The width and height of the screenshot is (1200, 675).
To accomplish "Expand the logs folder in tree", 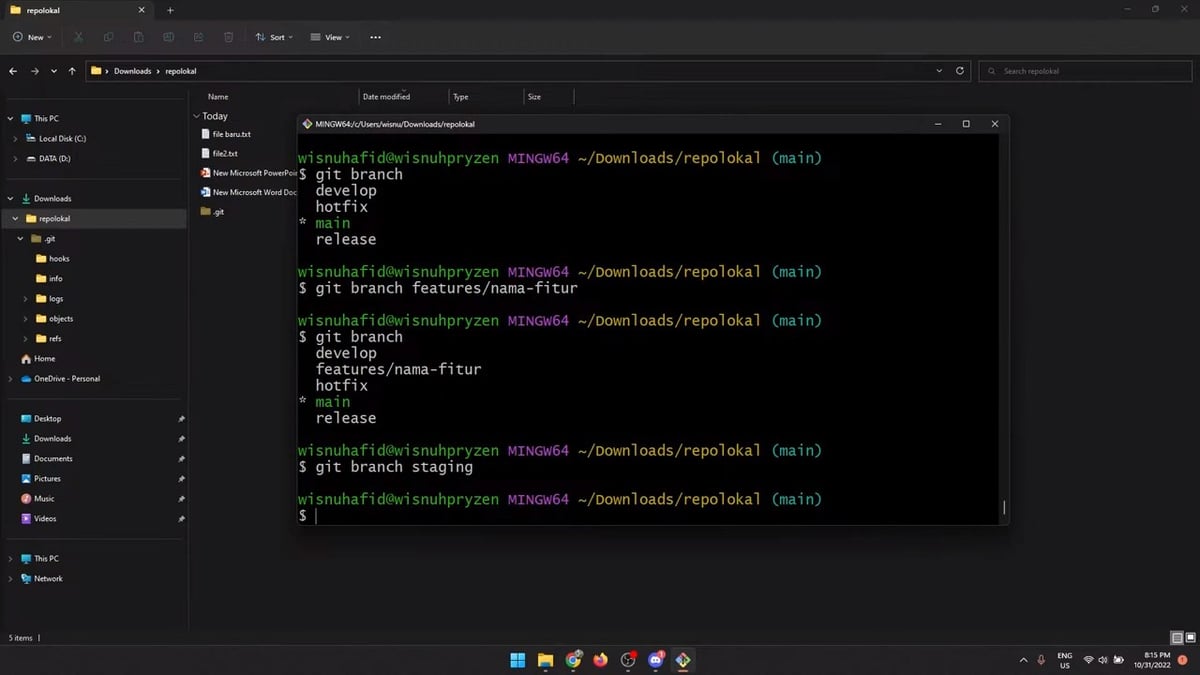I will coord(26,299).
